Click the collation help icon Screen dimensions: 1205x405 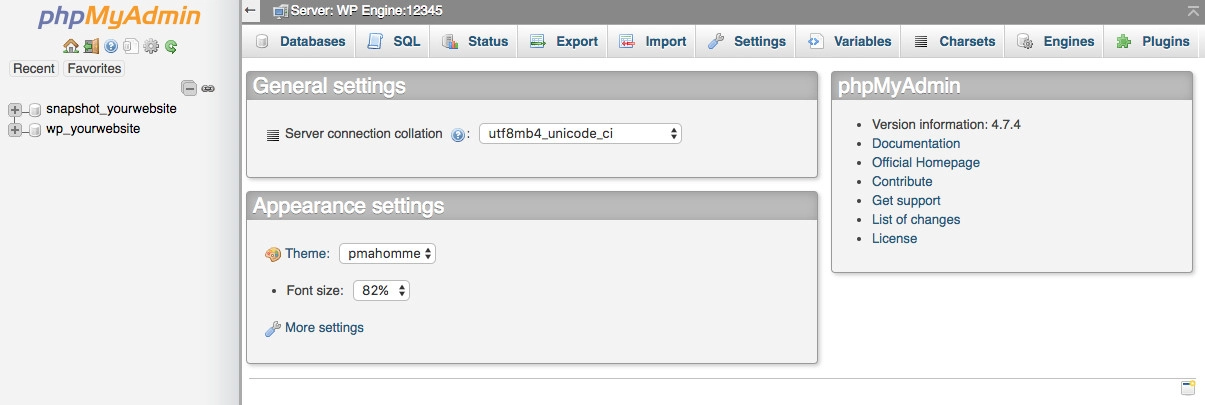(459, 135)
